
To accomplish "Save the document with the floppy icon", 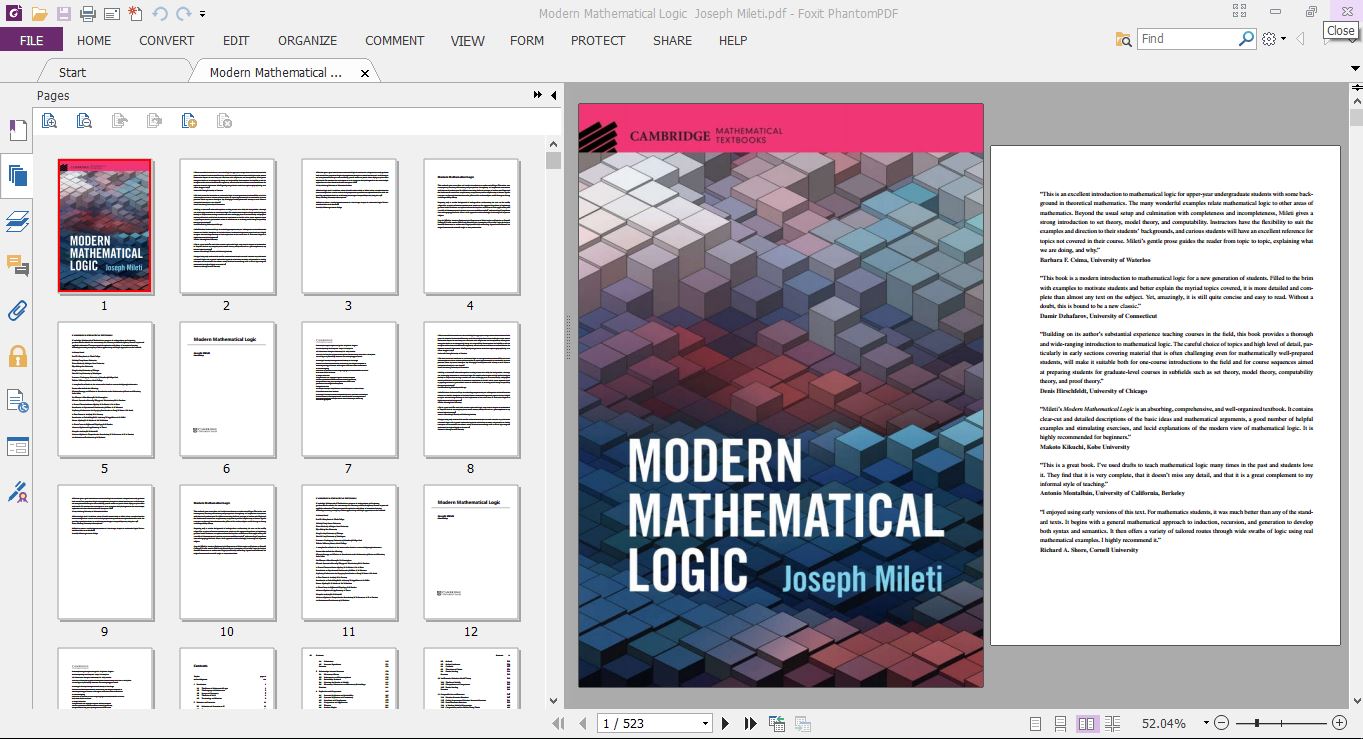I will click(x=64, y=14).
